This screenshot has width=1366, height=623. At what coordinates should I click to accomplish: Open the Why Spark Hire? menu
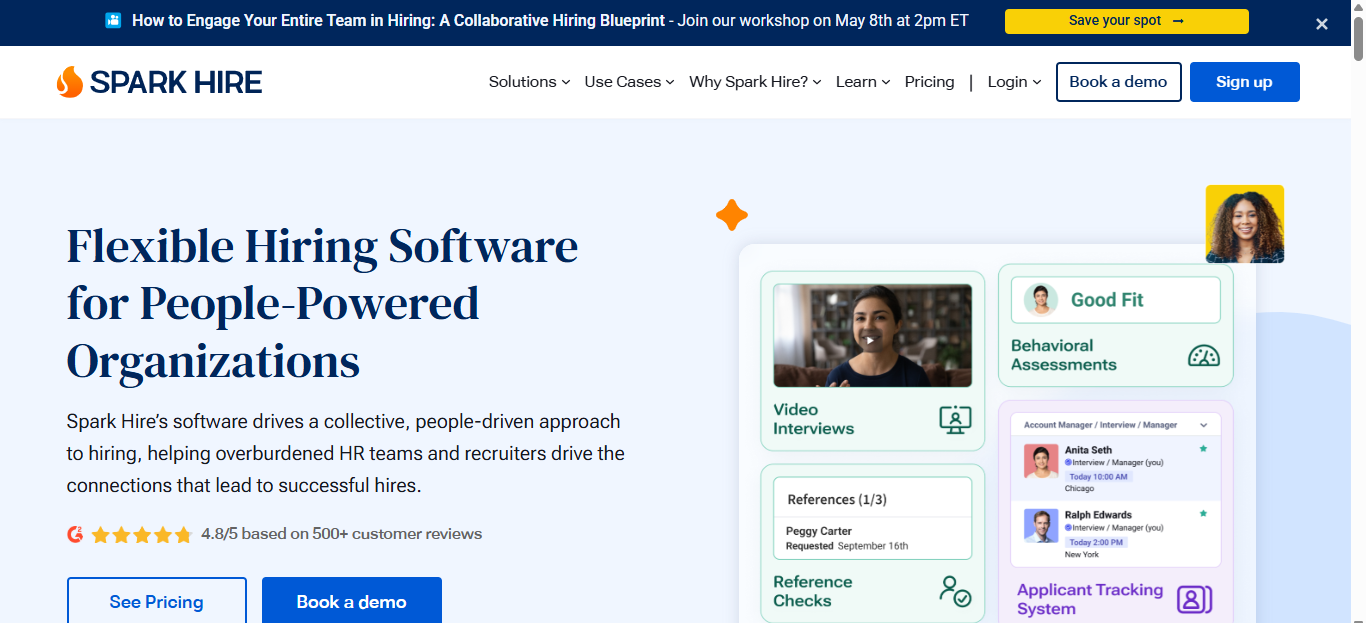[755, 82]
